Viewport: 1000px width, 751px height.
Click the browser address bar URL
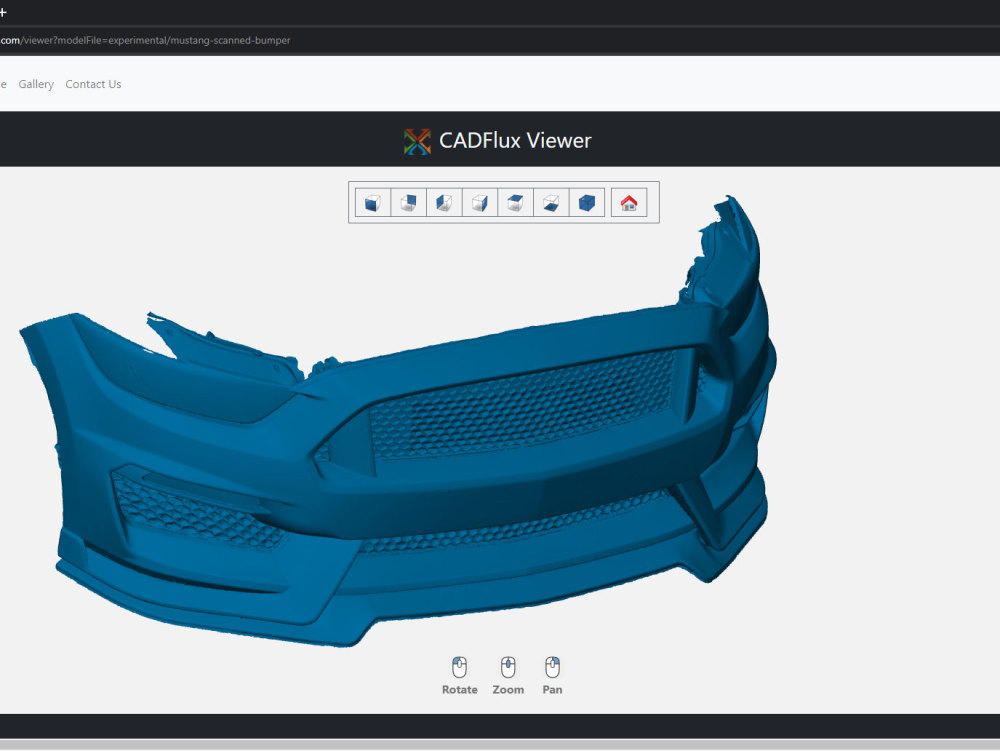click(x=145, y=40)
